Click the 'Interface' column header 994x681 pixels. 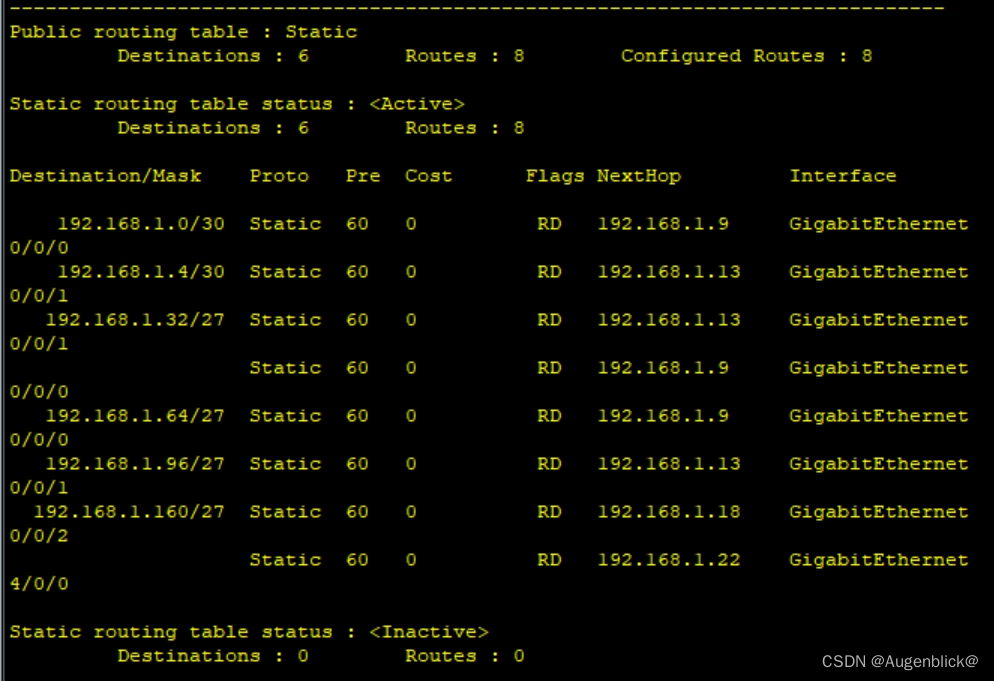(842, 176)
